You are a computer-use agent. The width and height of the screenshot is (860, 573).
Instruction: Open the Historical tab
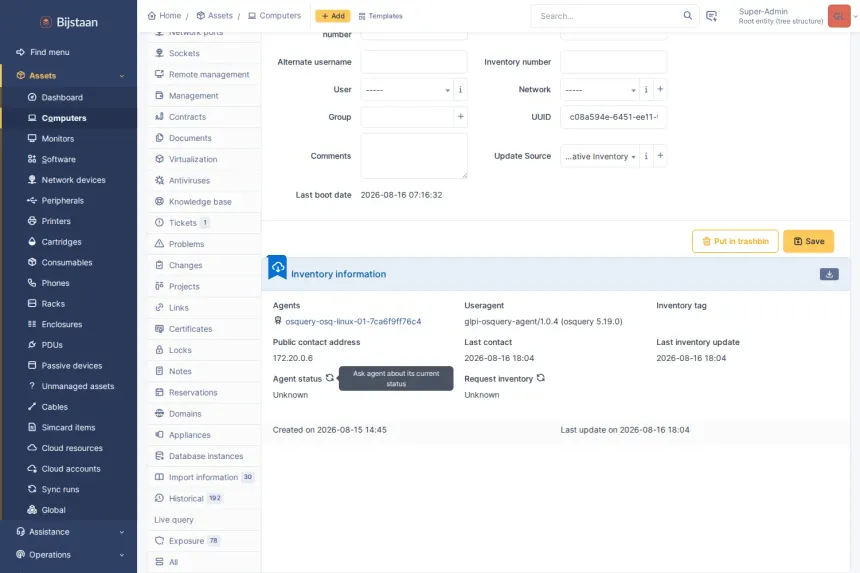pyautogui.click(x=204, y=498)
